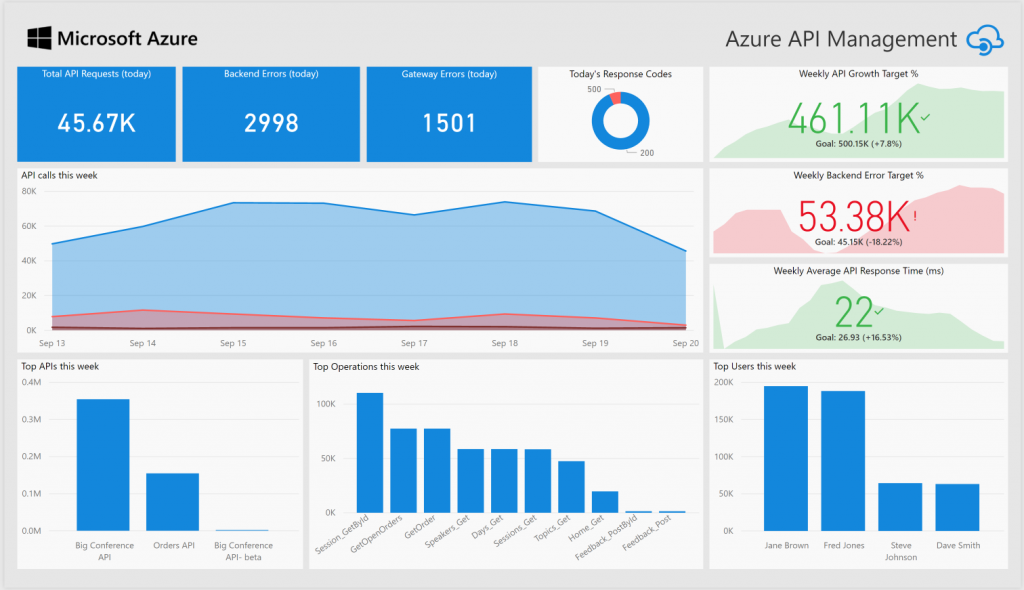
Task: Click the 0.4M label on Top APIs axis
Action: (31, 382)
